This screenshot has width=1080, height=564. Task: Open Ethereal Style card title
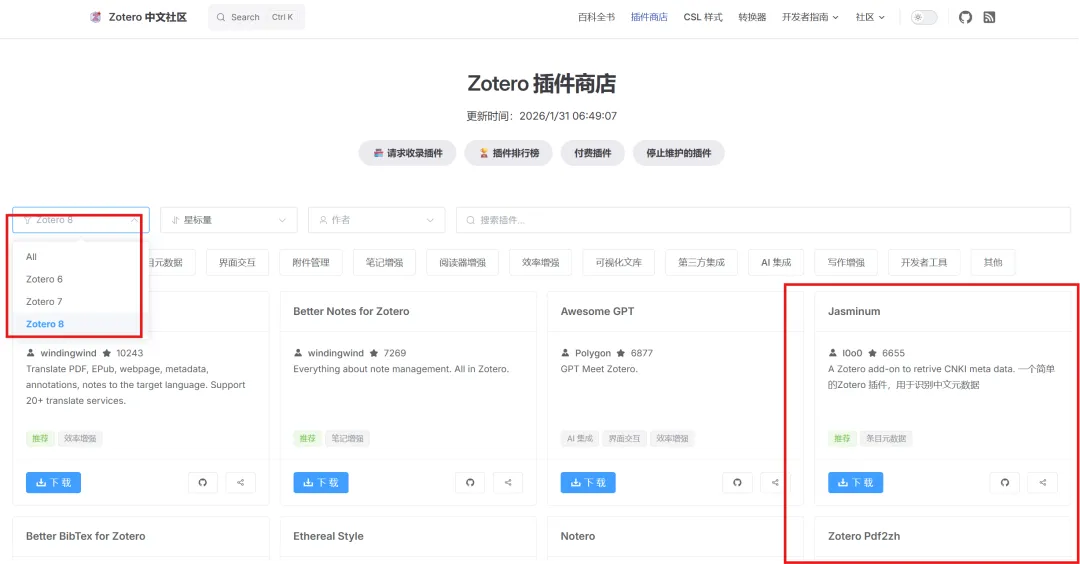click(329, 536)
